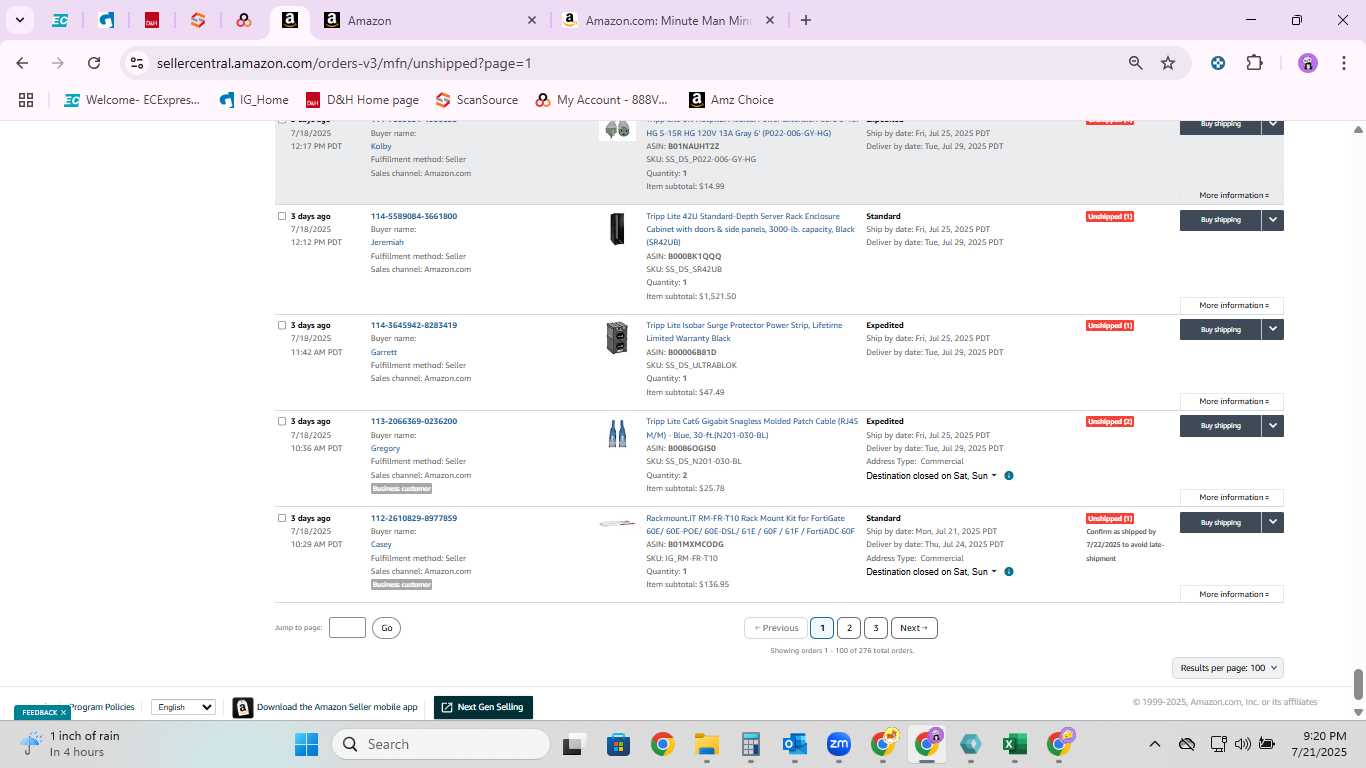This screenshot has width=1366, height=768.
Task: Open the D&H Home page bookmark
Action: click(x=362, y=100)
